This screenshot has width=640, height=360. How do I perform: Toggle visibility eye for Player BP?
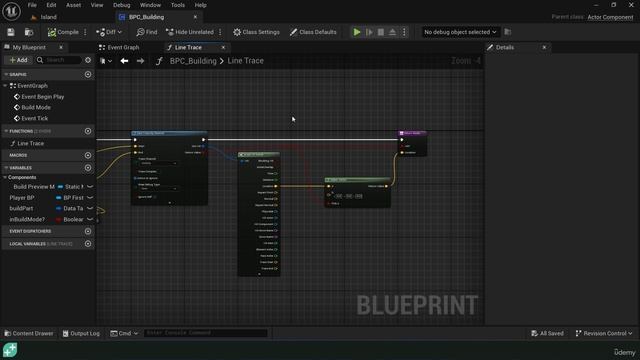click(90, 198)
